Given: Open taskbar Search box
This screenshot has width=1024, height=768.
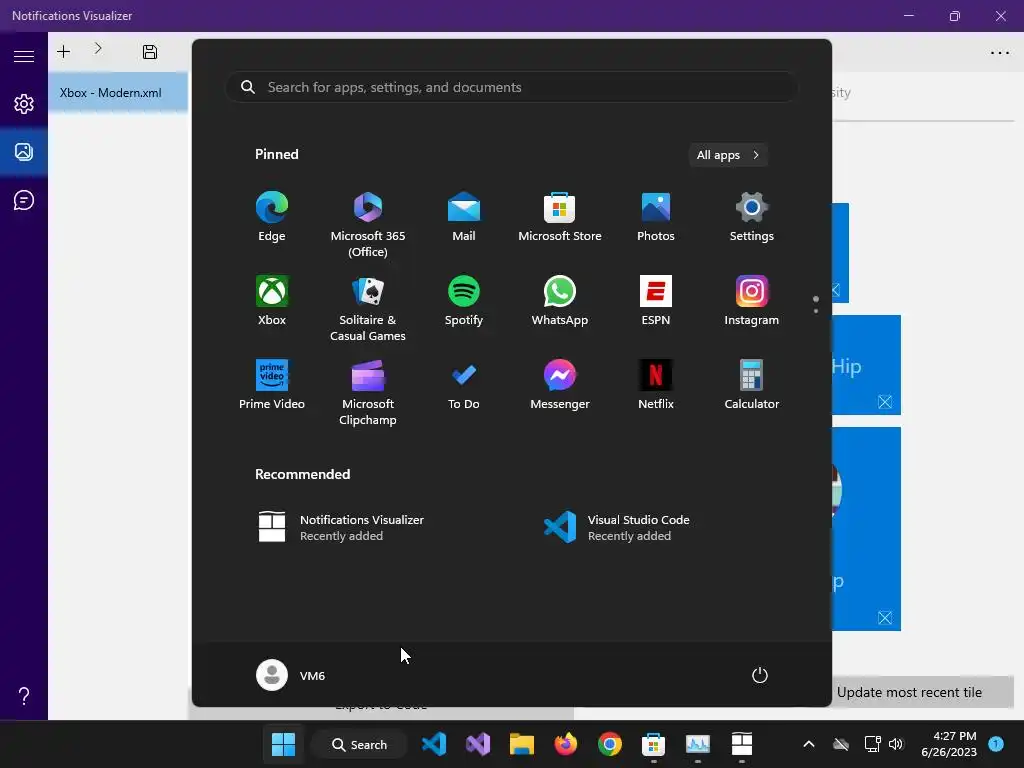Looking at the screenshot, I should tap(360, 744).
